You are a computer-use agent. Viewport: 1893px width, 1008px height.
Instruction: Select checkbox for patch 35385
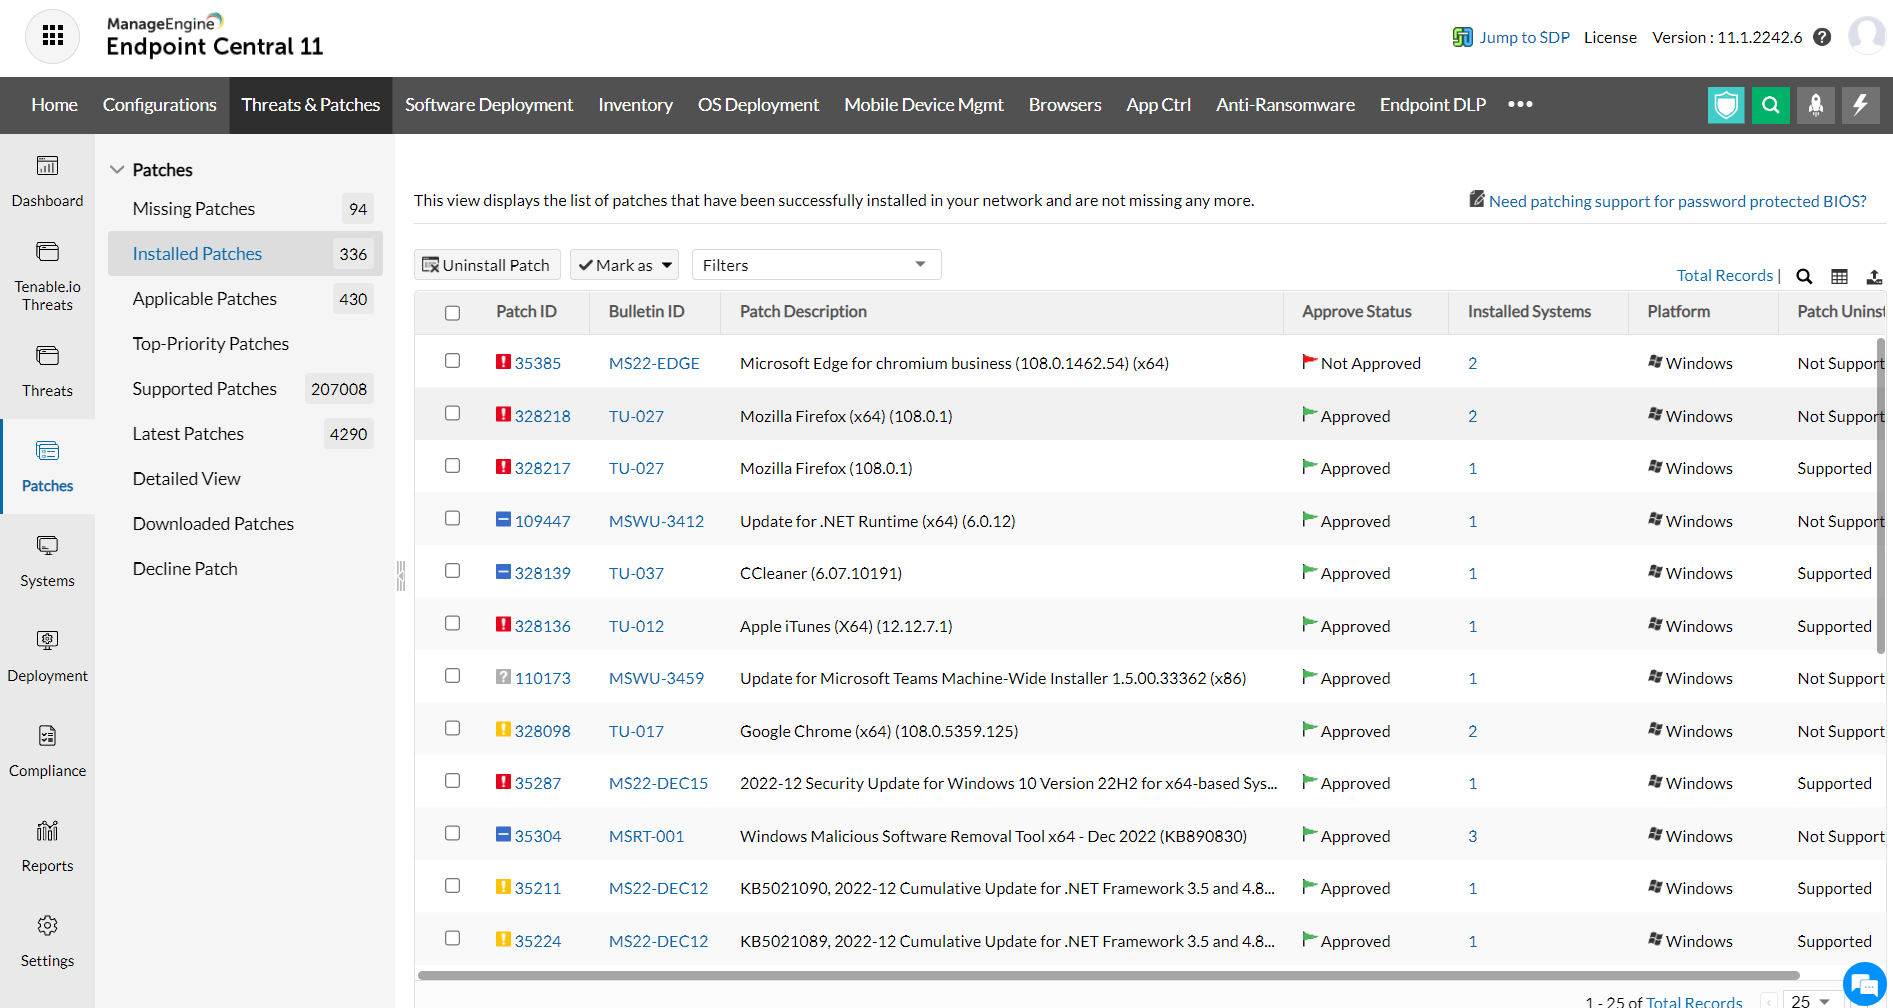[452, 361]
